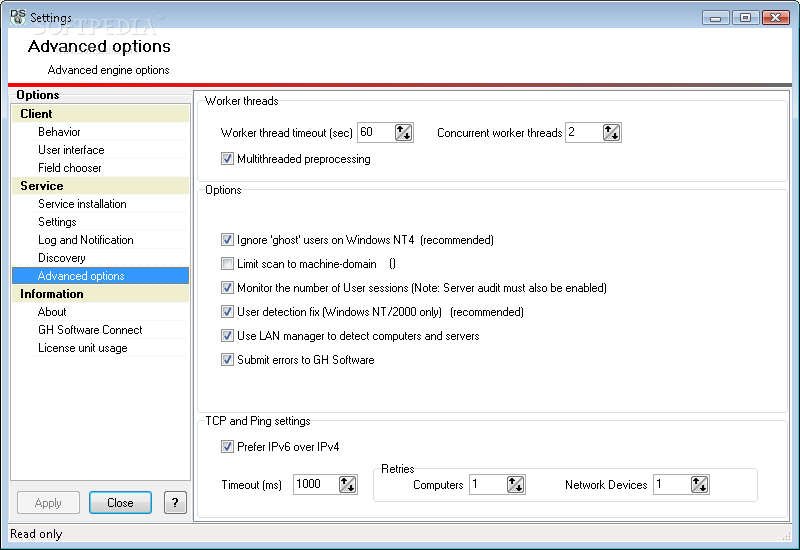Viewport: 800px width, 550px height.
Task: Toggle User detection fix checkbox
Action: 227,312
